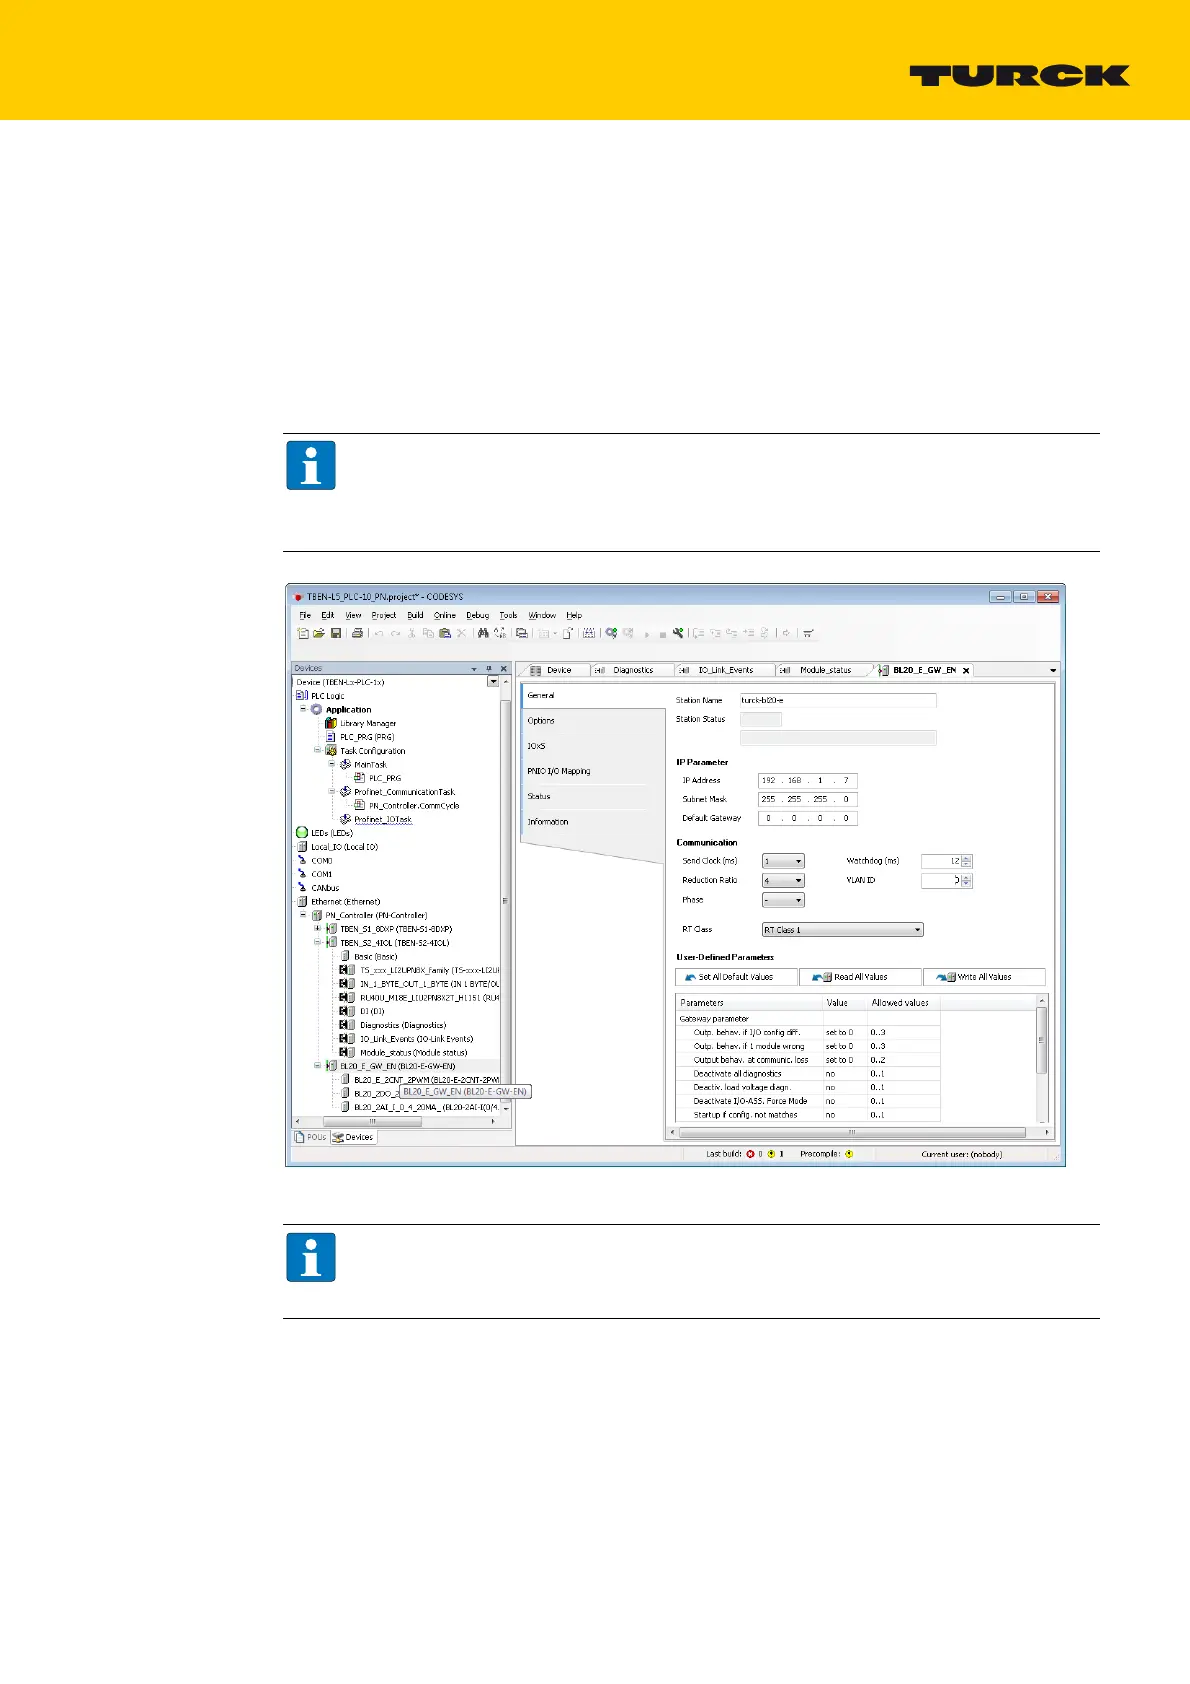Open the Tools menu
Image resolution: width=1190 pixels, height=1684 pixels.
[509, 615]
